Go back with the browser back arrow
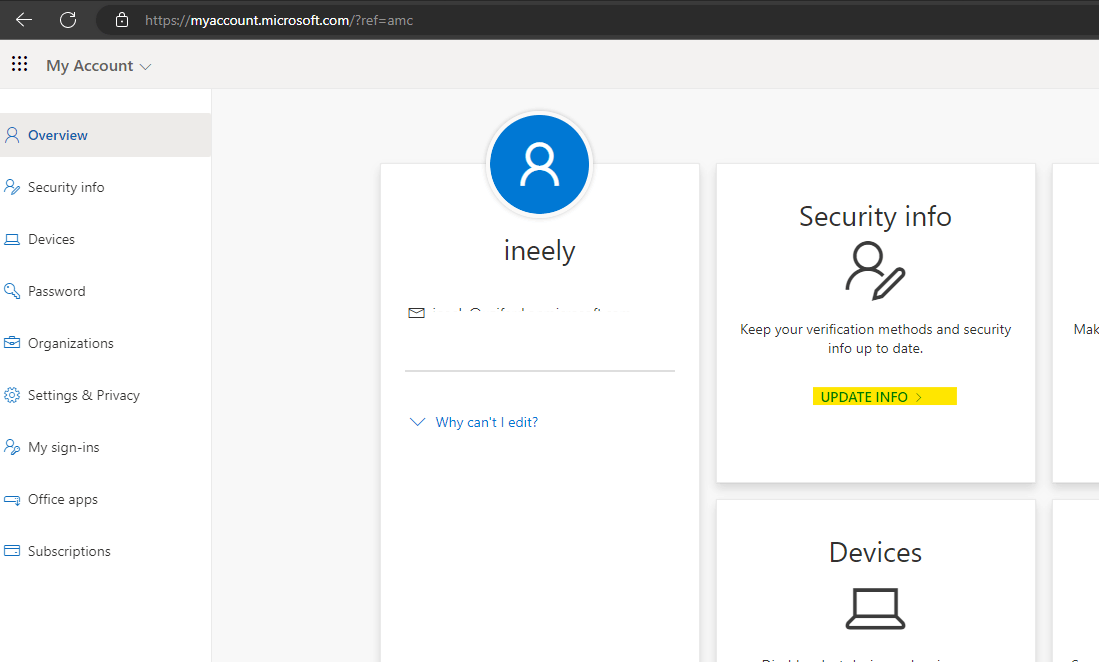Image resolution: width=1099 pixels, height=662 pixels. pos(24,20)
